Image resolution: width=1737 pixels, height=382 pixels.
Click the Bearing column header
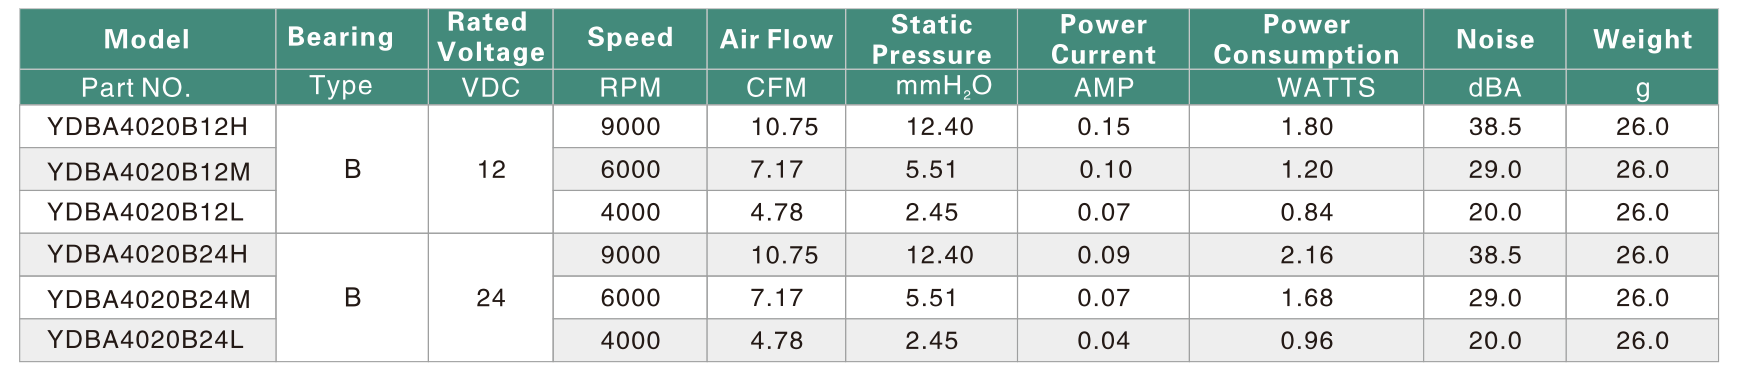(x=341, y=38)
